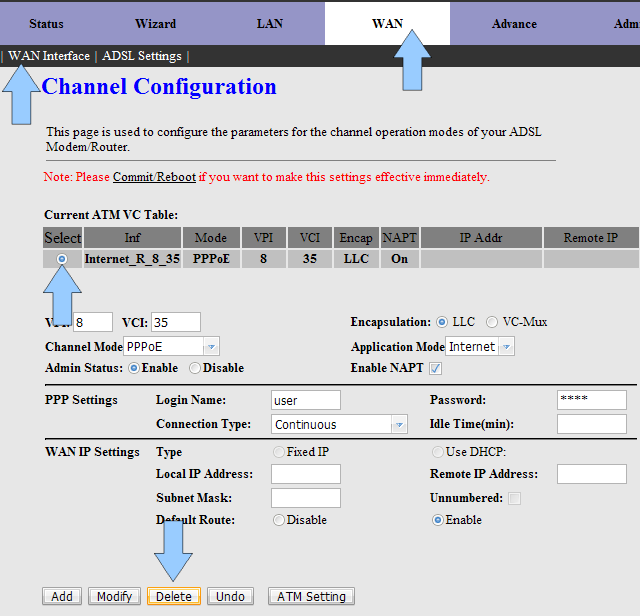
Task: Select Fixed IP type
Action: tap(279, 452)
